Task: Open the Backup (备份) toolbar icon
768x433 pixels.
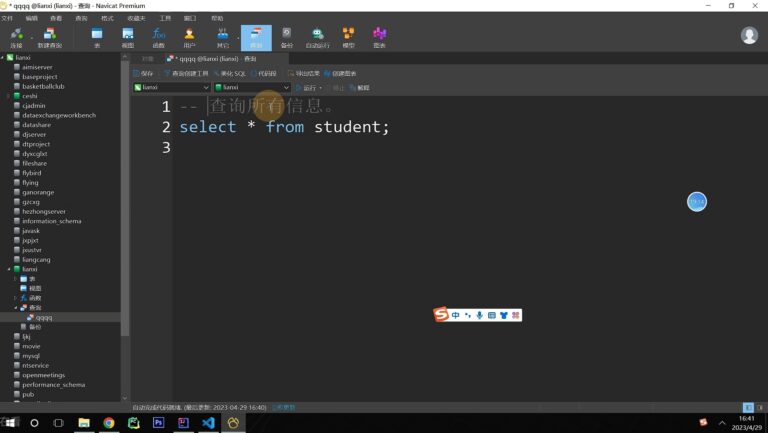Action: tap(287, 38)
